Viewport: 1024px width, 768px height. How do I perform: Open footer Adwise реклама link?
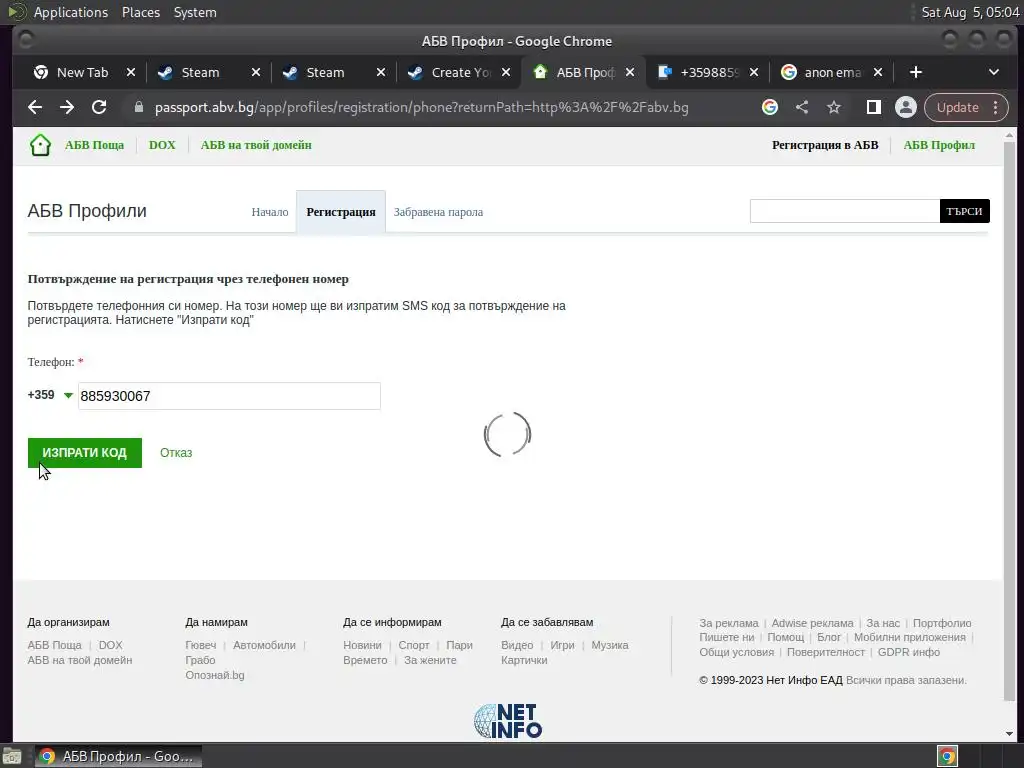click(x=812, y=623)
